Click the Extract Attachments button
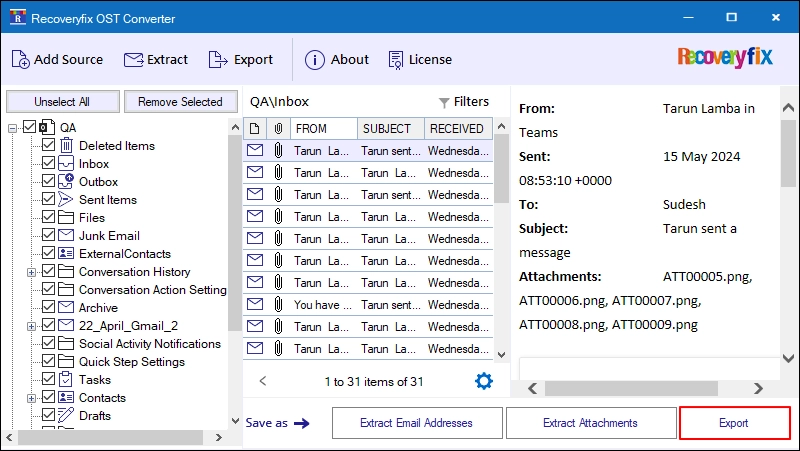Viewport: 800px width, 451px height. click(x=591, y=423)
